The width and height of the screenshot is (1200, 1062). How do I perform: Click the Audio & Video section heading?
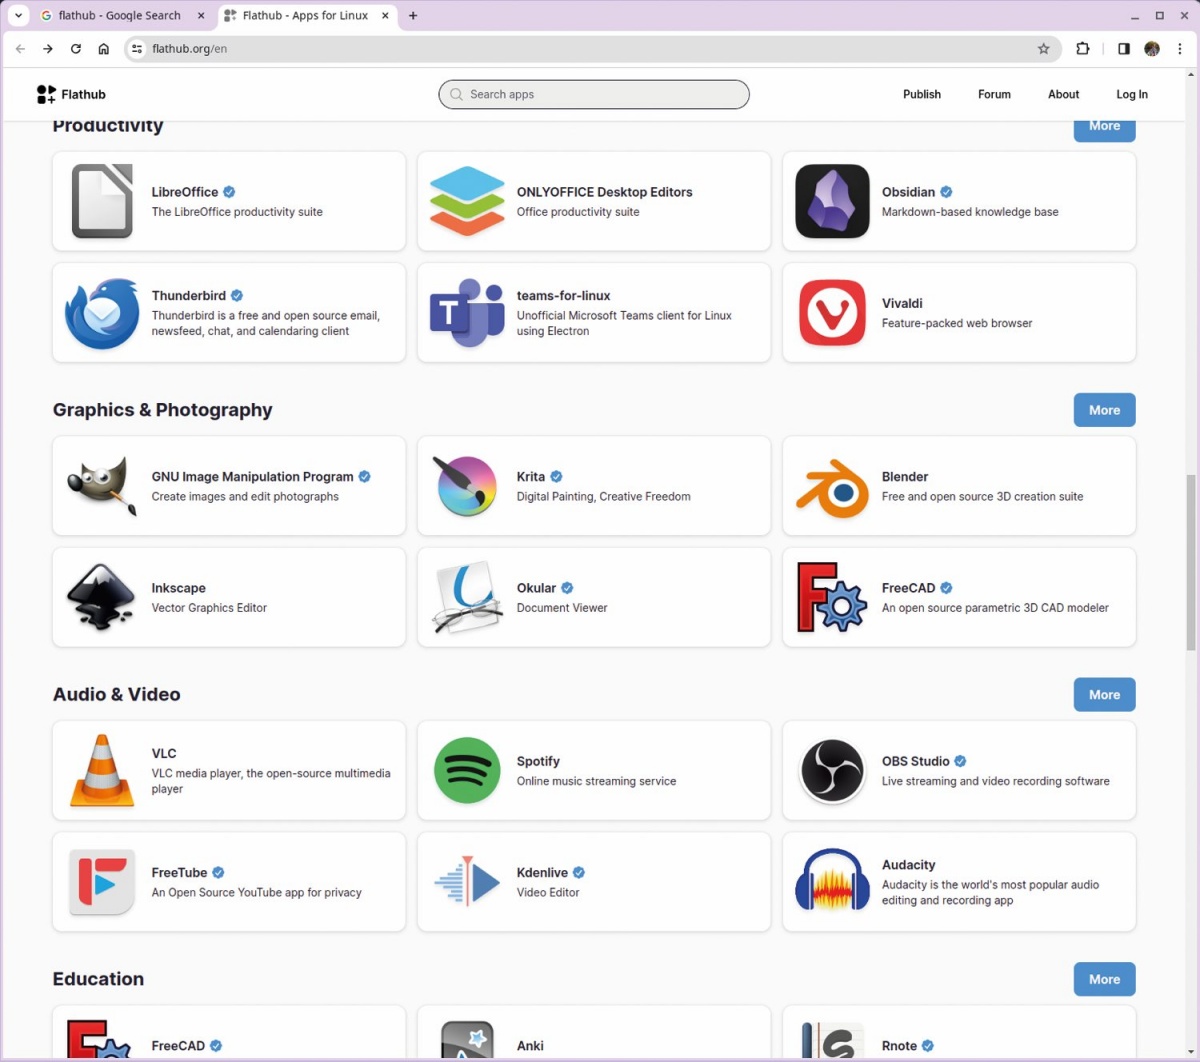(x=116, y=694)
